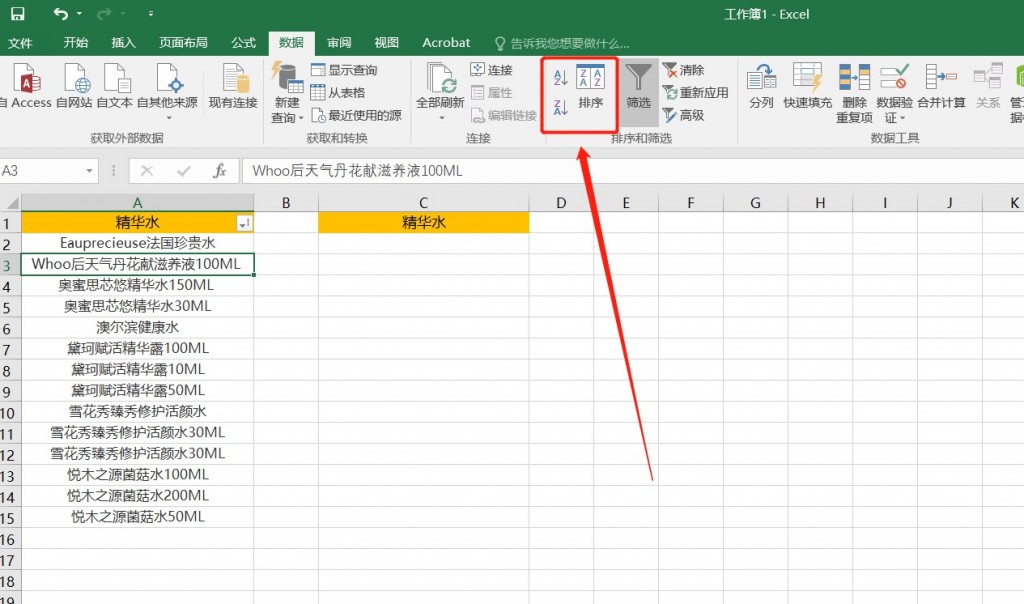The width and height of the screenshot is (1024, 604).
Task: Click the sort ascending A-Z icon
Action: 560,78
